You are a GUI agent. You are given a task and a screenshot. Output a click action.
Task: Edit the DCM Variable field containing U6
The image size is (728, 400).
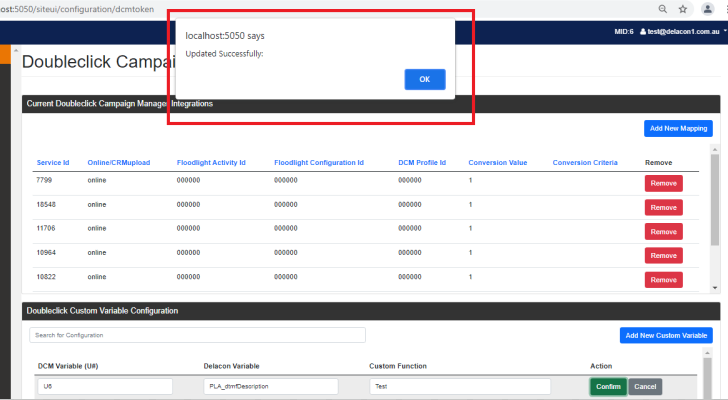tap(105, 387)
